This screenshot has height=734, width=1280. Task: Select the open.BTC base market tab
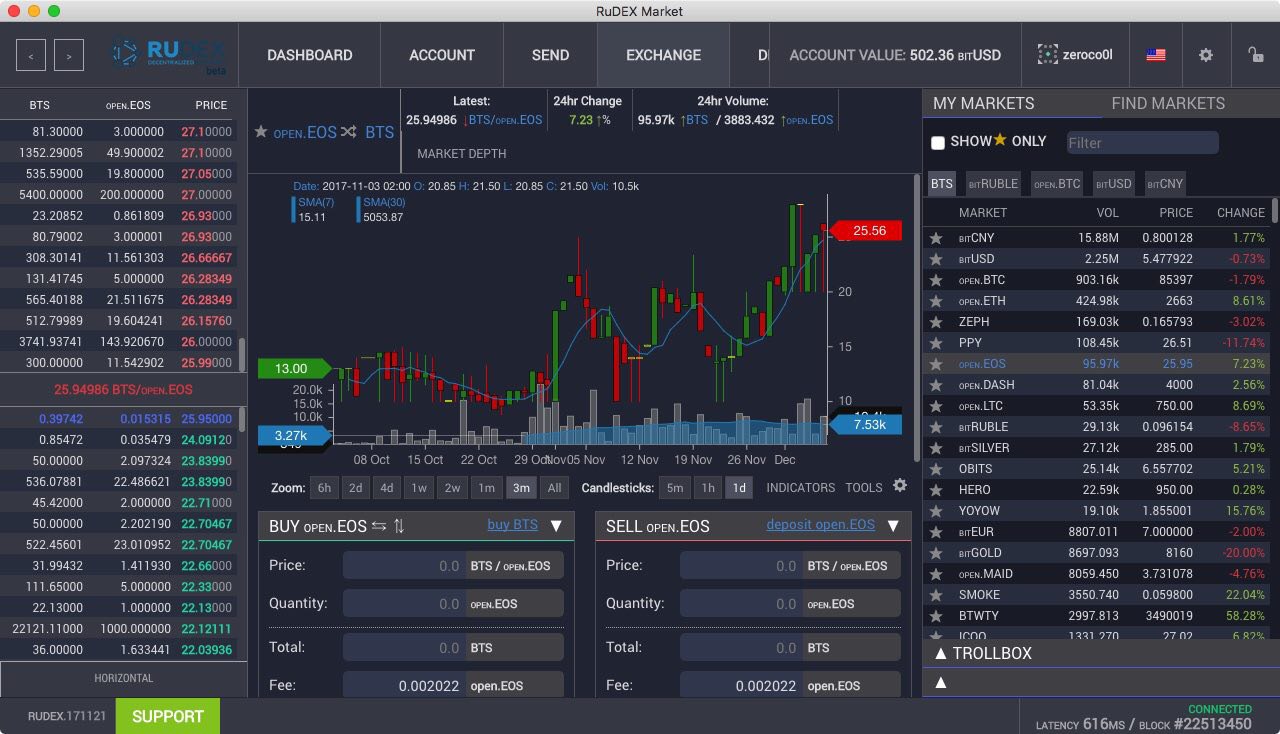point(1057,183)
